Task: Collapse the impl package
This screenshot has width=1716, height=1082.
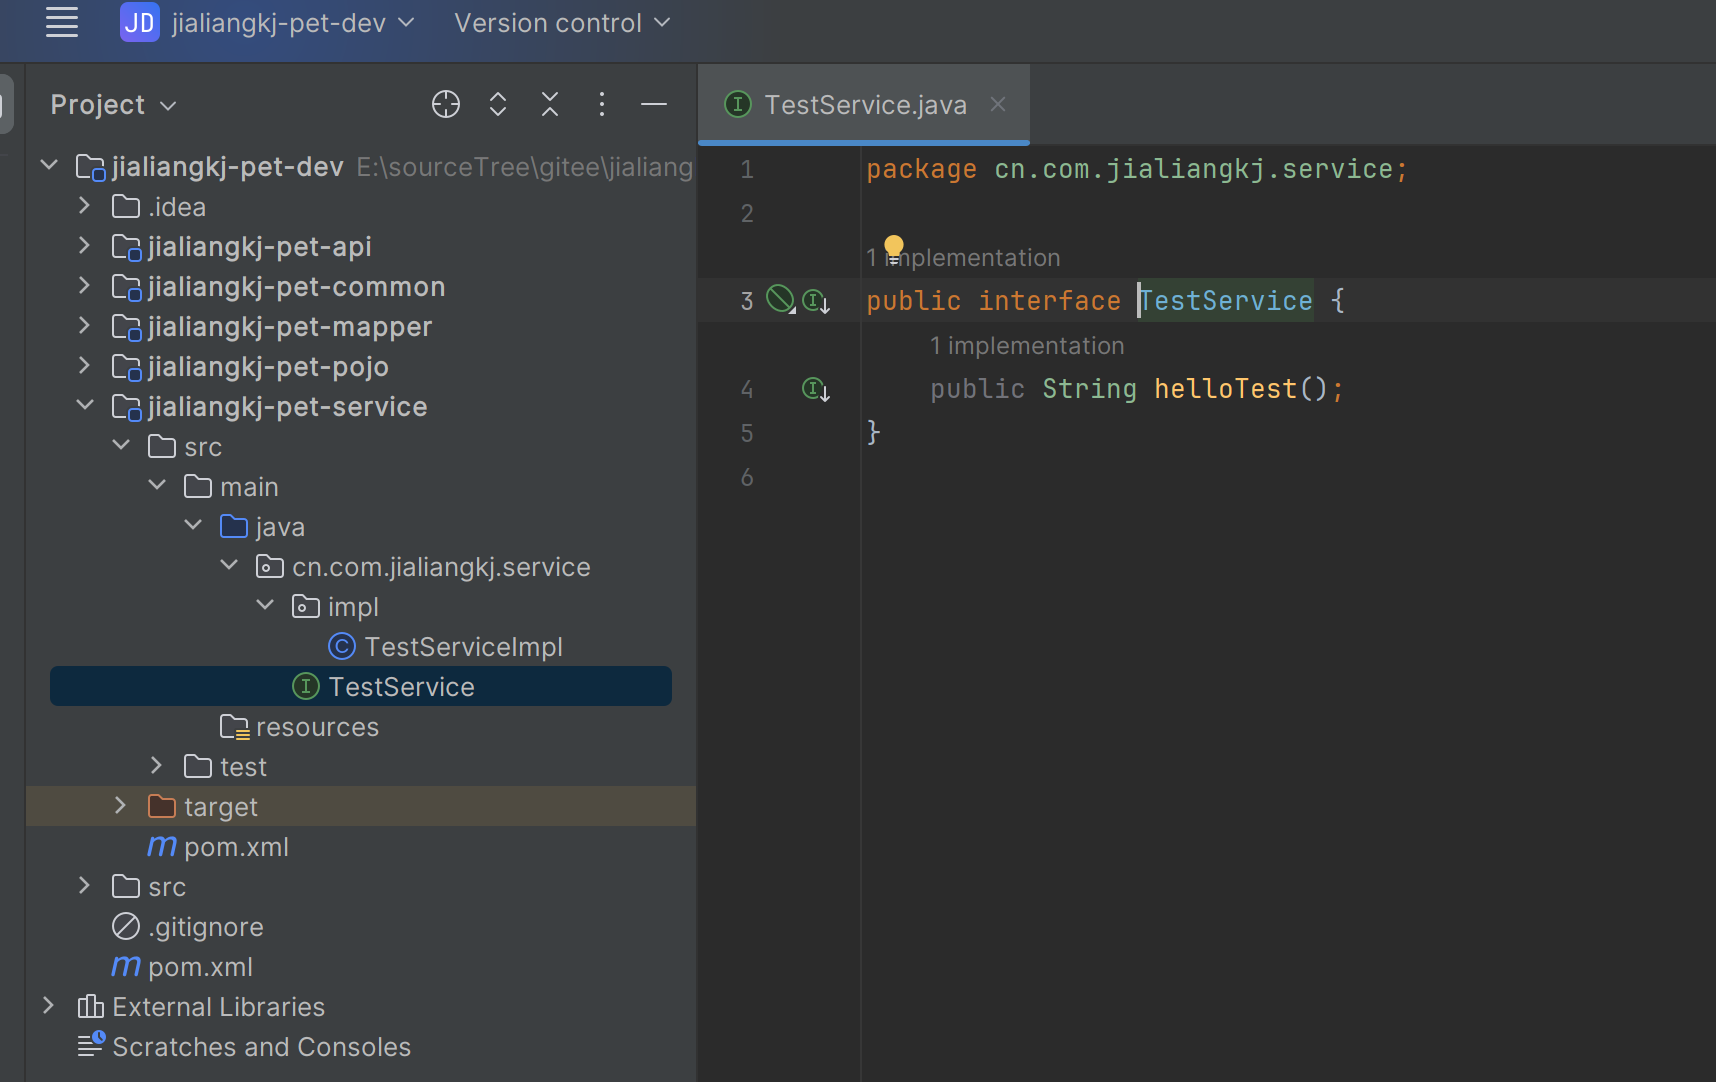Action: click(265, 605)
